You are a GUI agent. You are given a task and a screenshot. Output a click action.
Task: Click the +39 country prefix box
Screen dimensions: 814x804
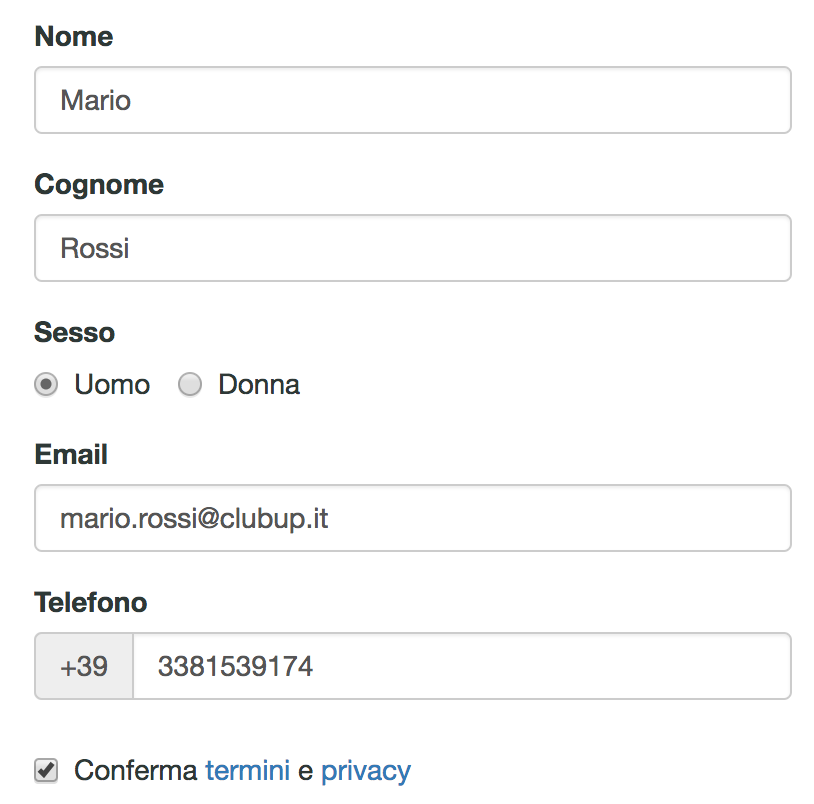(84, 666)
